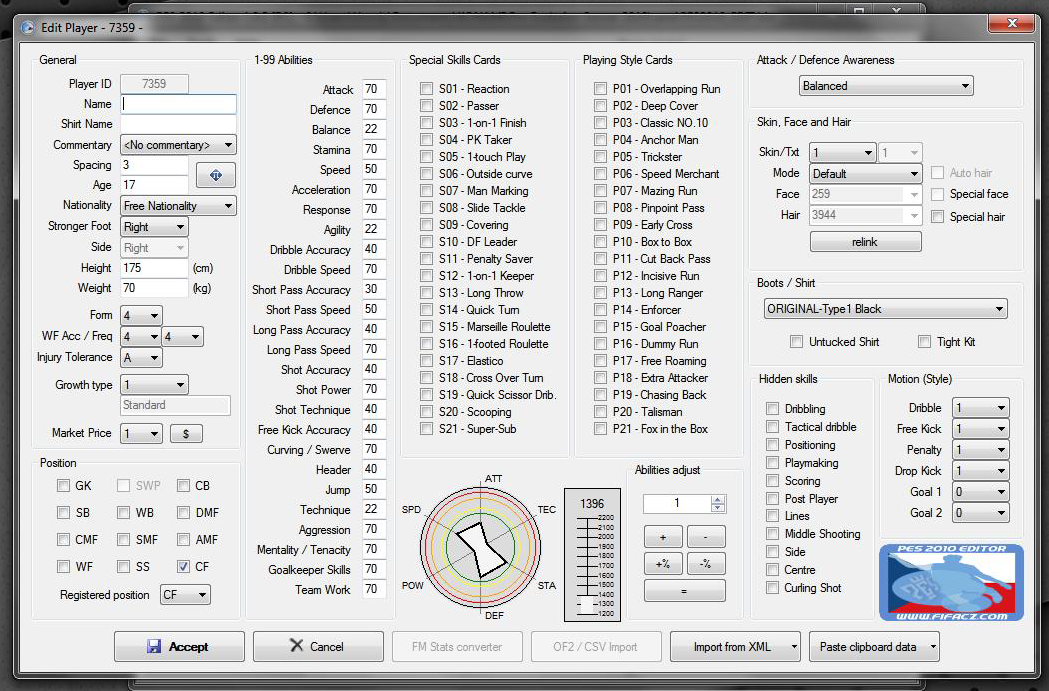
Task: Uncheck the CF position checkbox
Action: coord(183,567)
